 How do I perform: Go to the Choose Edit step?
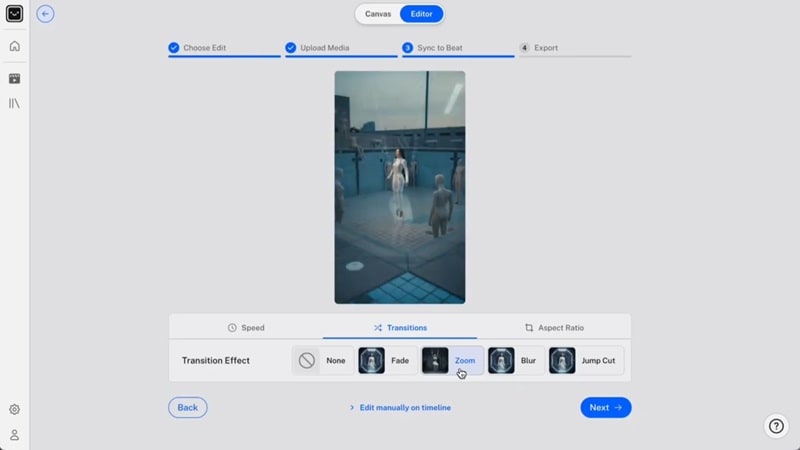tap(224, 48)
